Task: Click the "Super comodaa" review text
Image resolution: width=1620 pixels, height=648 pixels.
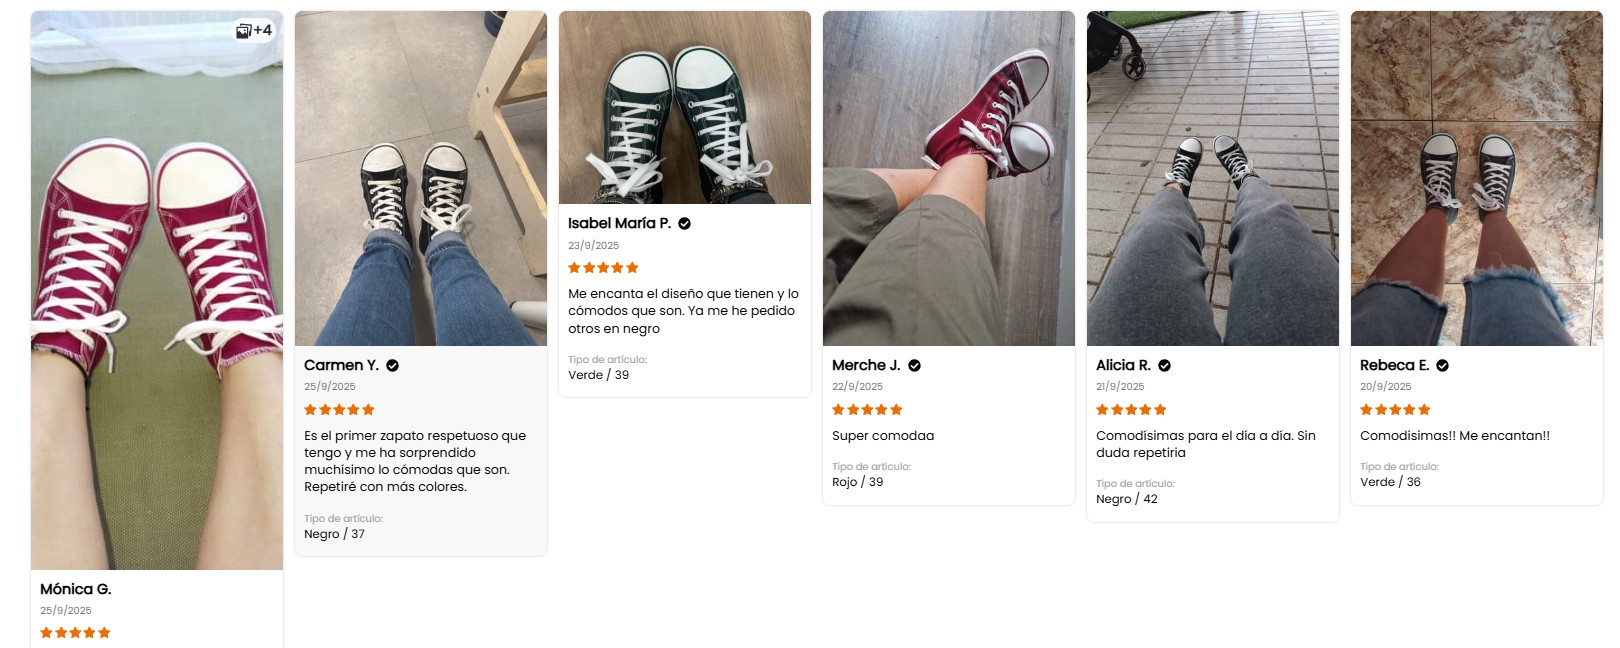Action: (x=883, y=435)
